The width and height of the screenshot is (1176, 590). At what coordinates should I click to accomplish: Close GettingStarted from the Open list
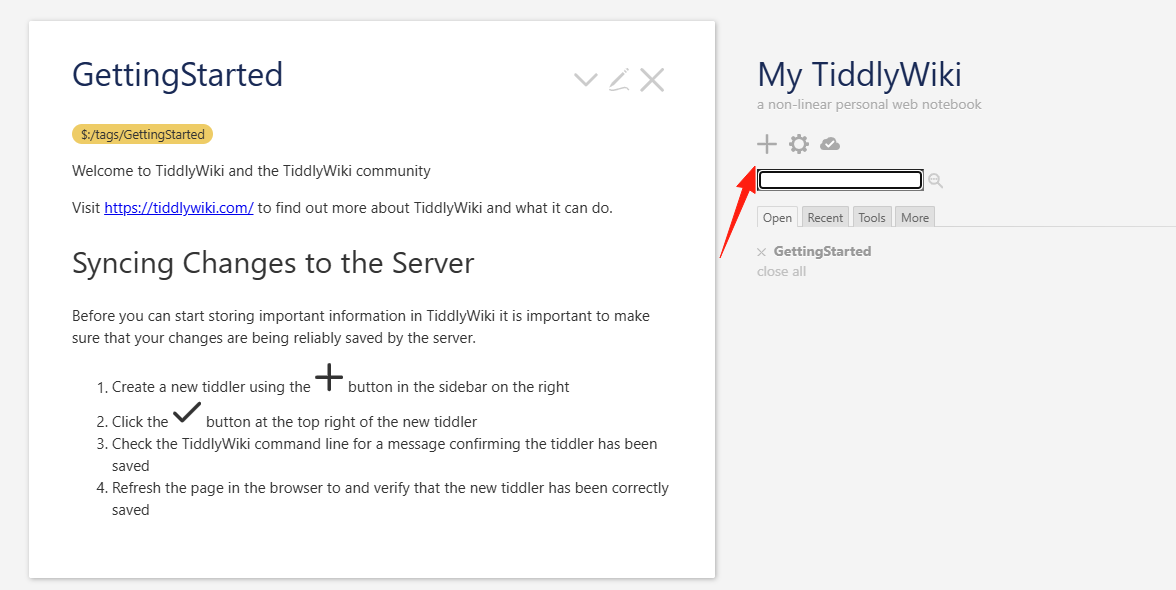pos(762,252)
